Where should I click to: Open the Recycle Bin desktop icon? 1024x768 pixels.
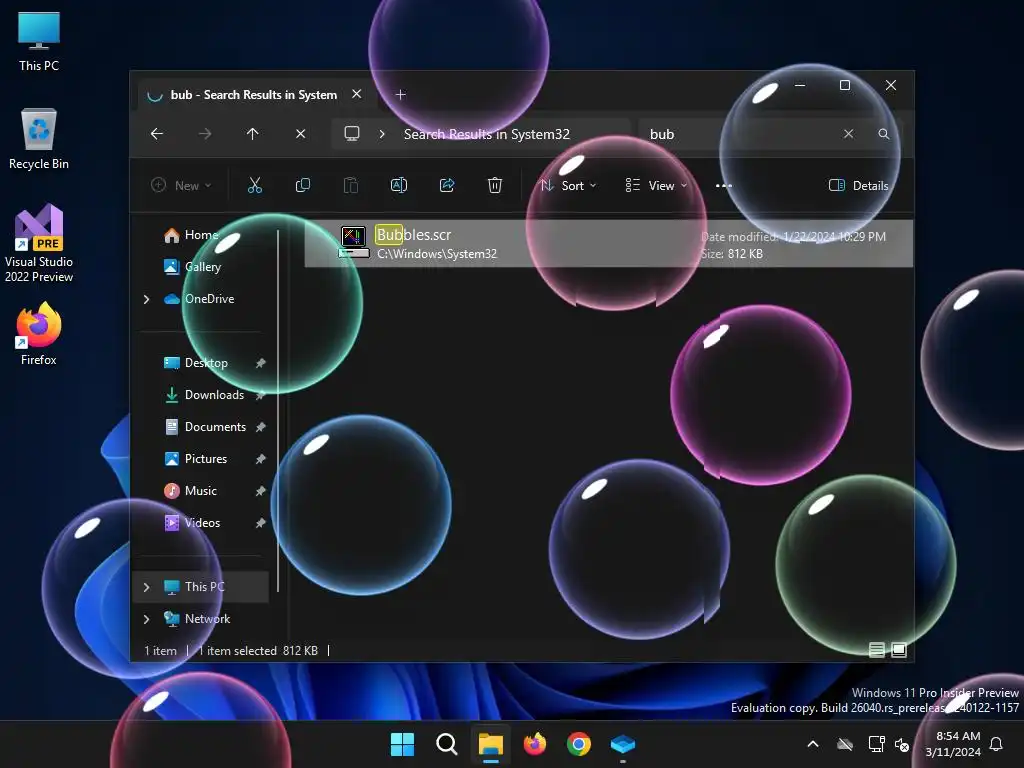tap(39, 138)
